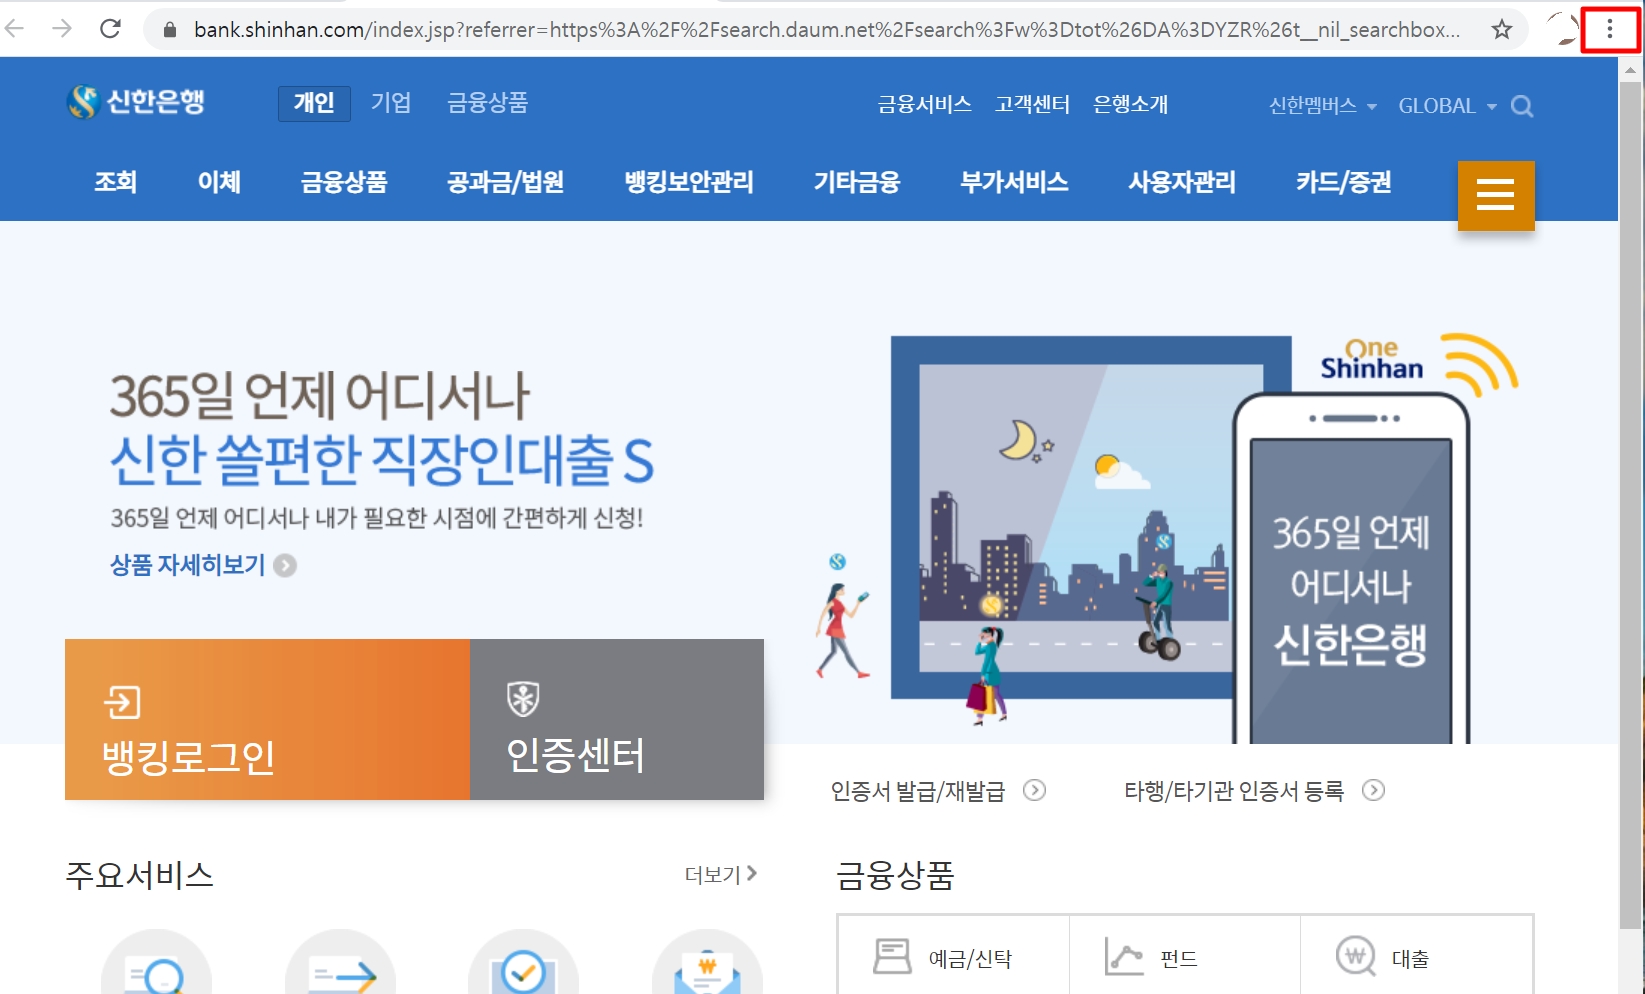Open 타행/타기관 인증서 등록 link
Screen dimensions: 1645x994
[1234, 791]
